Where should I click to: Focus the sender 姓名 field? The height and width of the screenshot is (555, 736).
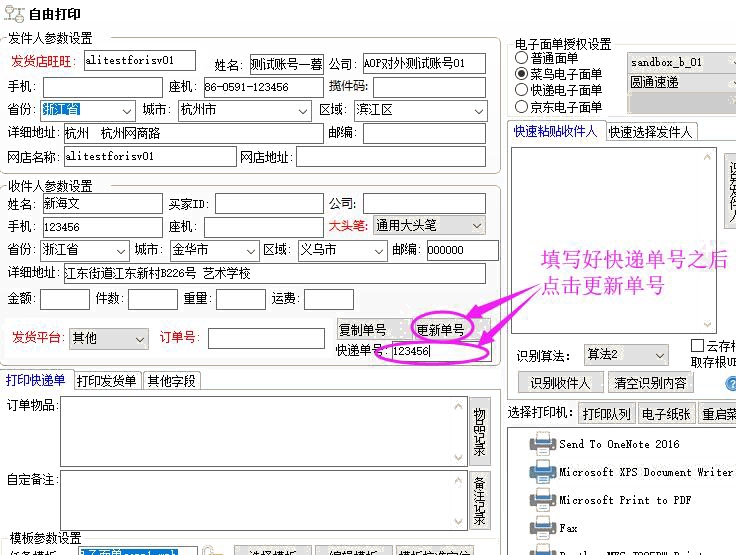point(286,64)
